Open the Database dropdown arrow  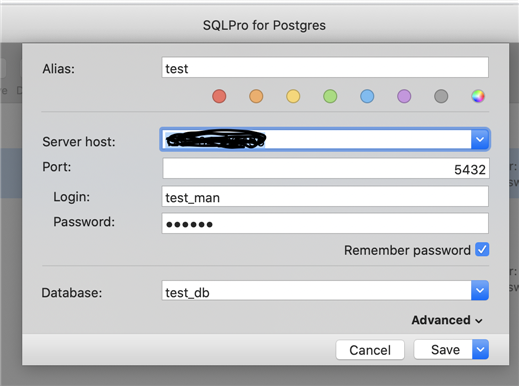[480, 290]
